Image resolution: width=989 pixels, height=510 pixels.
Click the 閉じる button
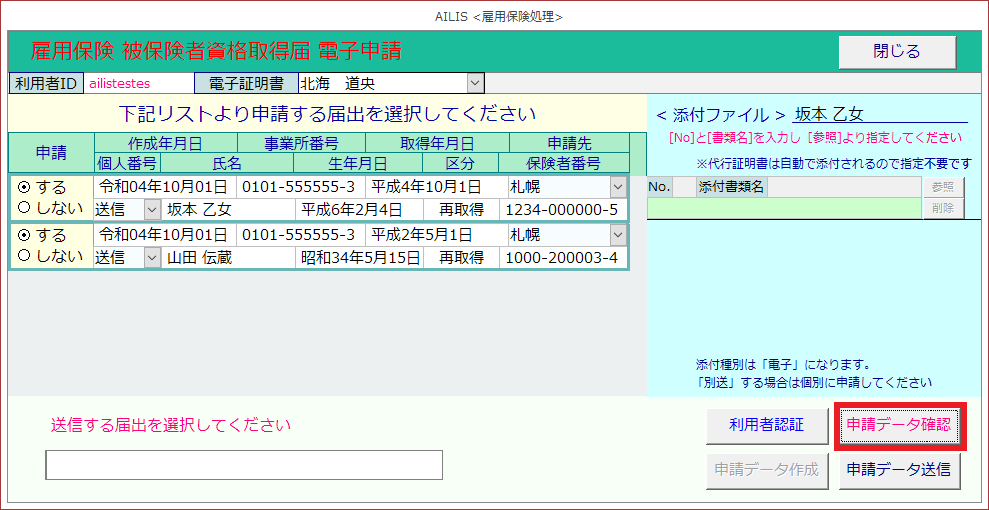pyautogui.click(x=896, y=52)
